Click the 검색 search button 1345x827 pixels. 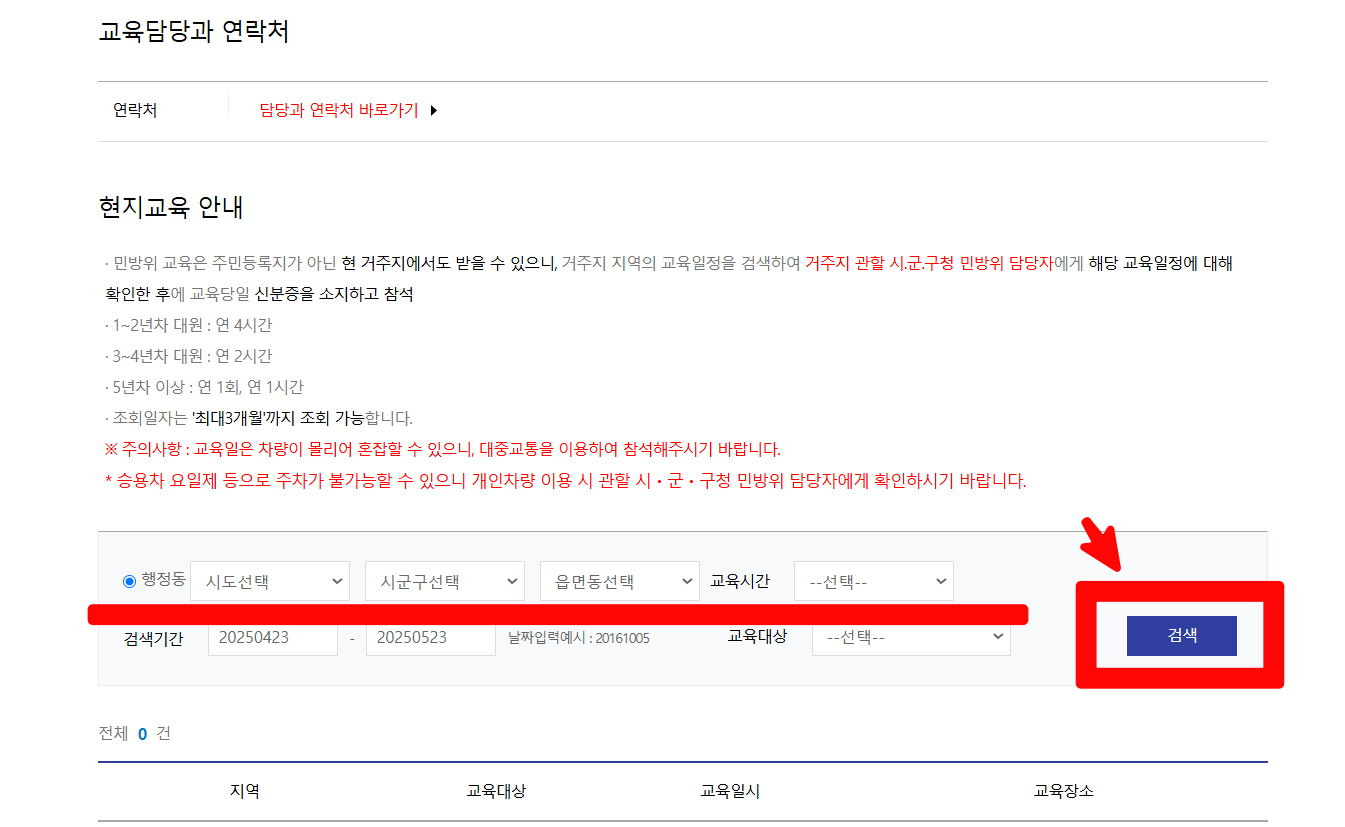coord(1182,635)
